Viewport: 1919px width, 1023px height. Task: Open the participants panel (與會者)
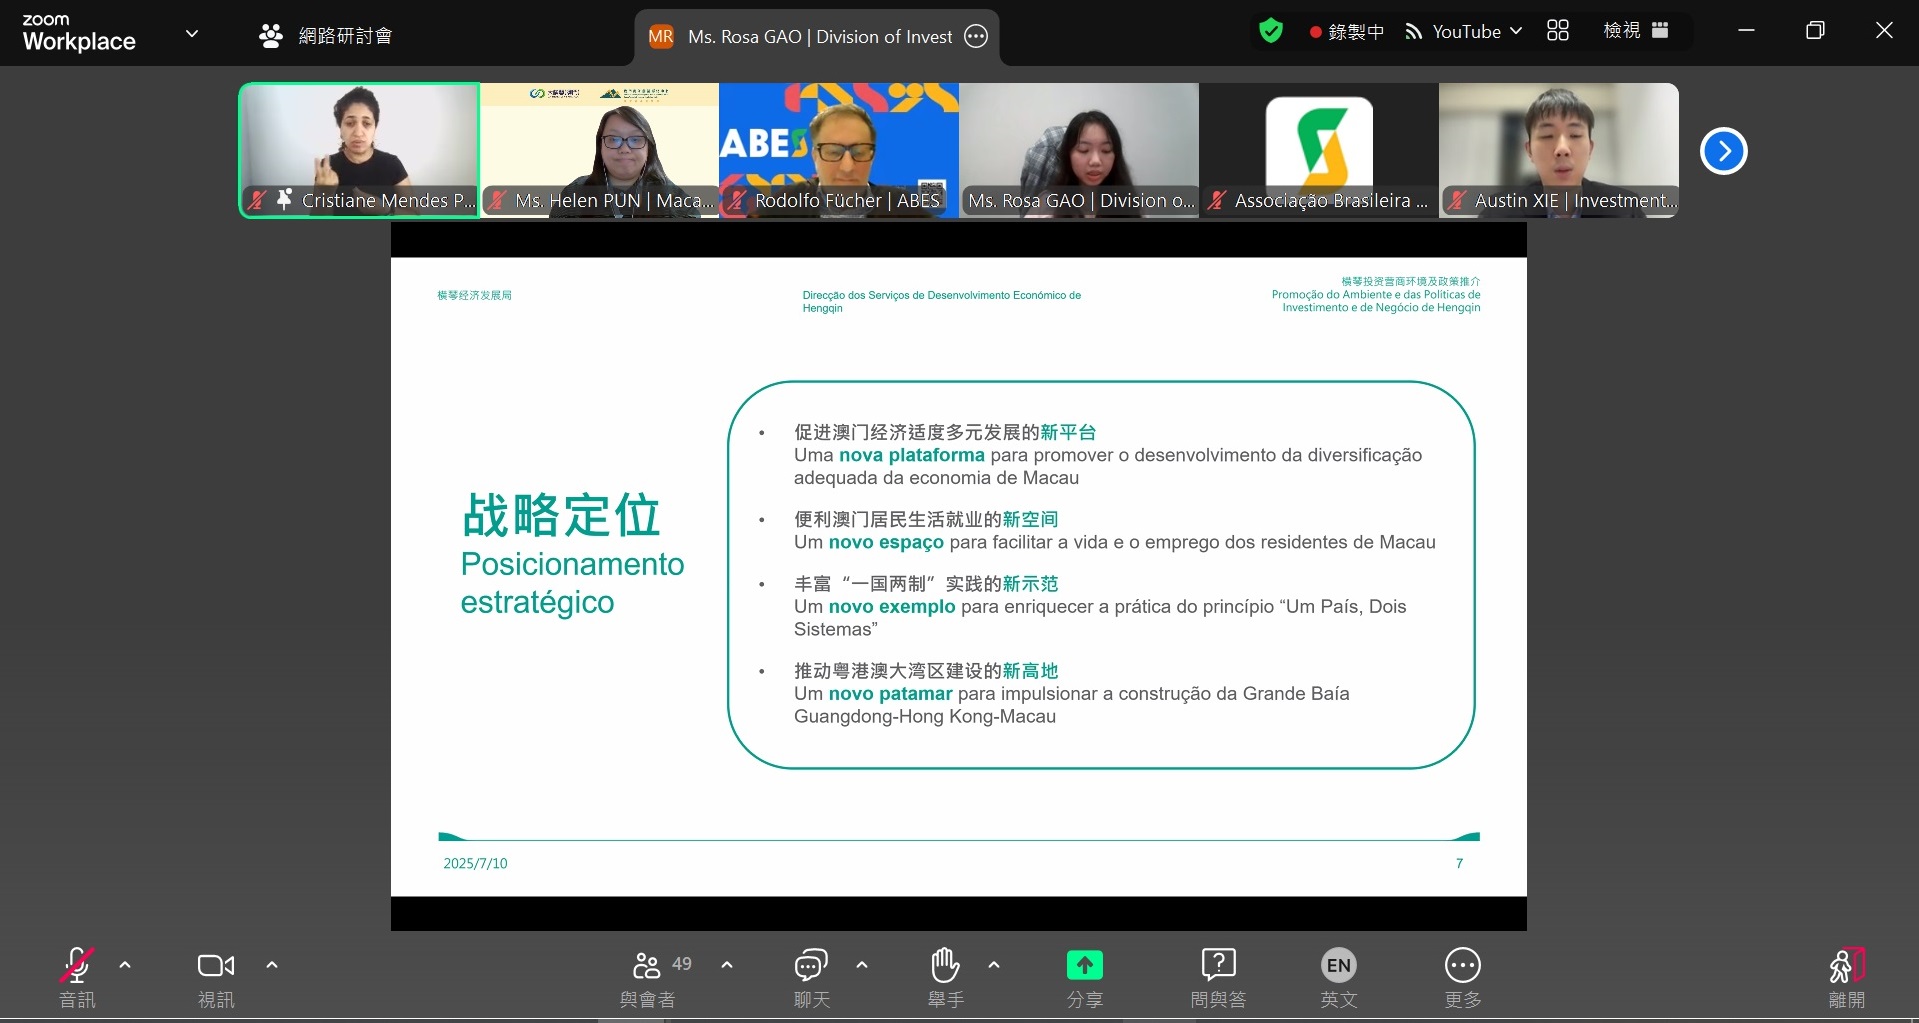(x=648, y=977)
